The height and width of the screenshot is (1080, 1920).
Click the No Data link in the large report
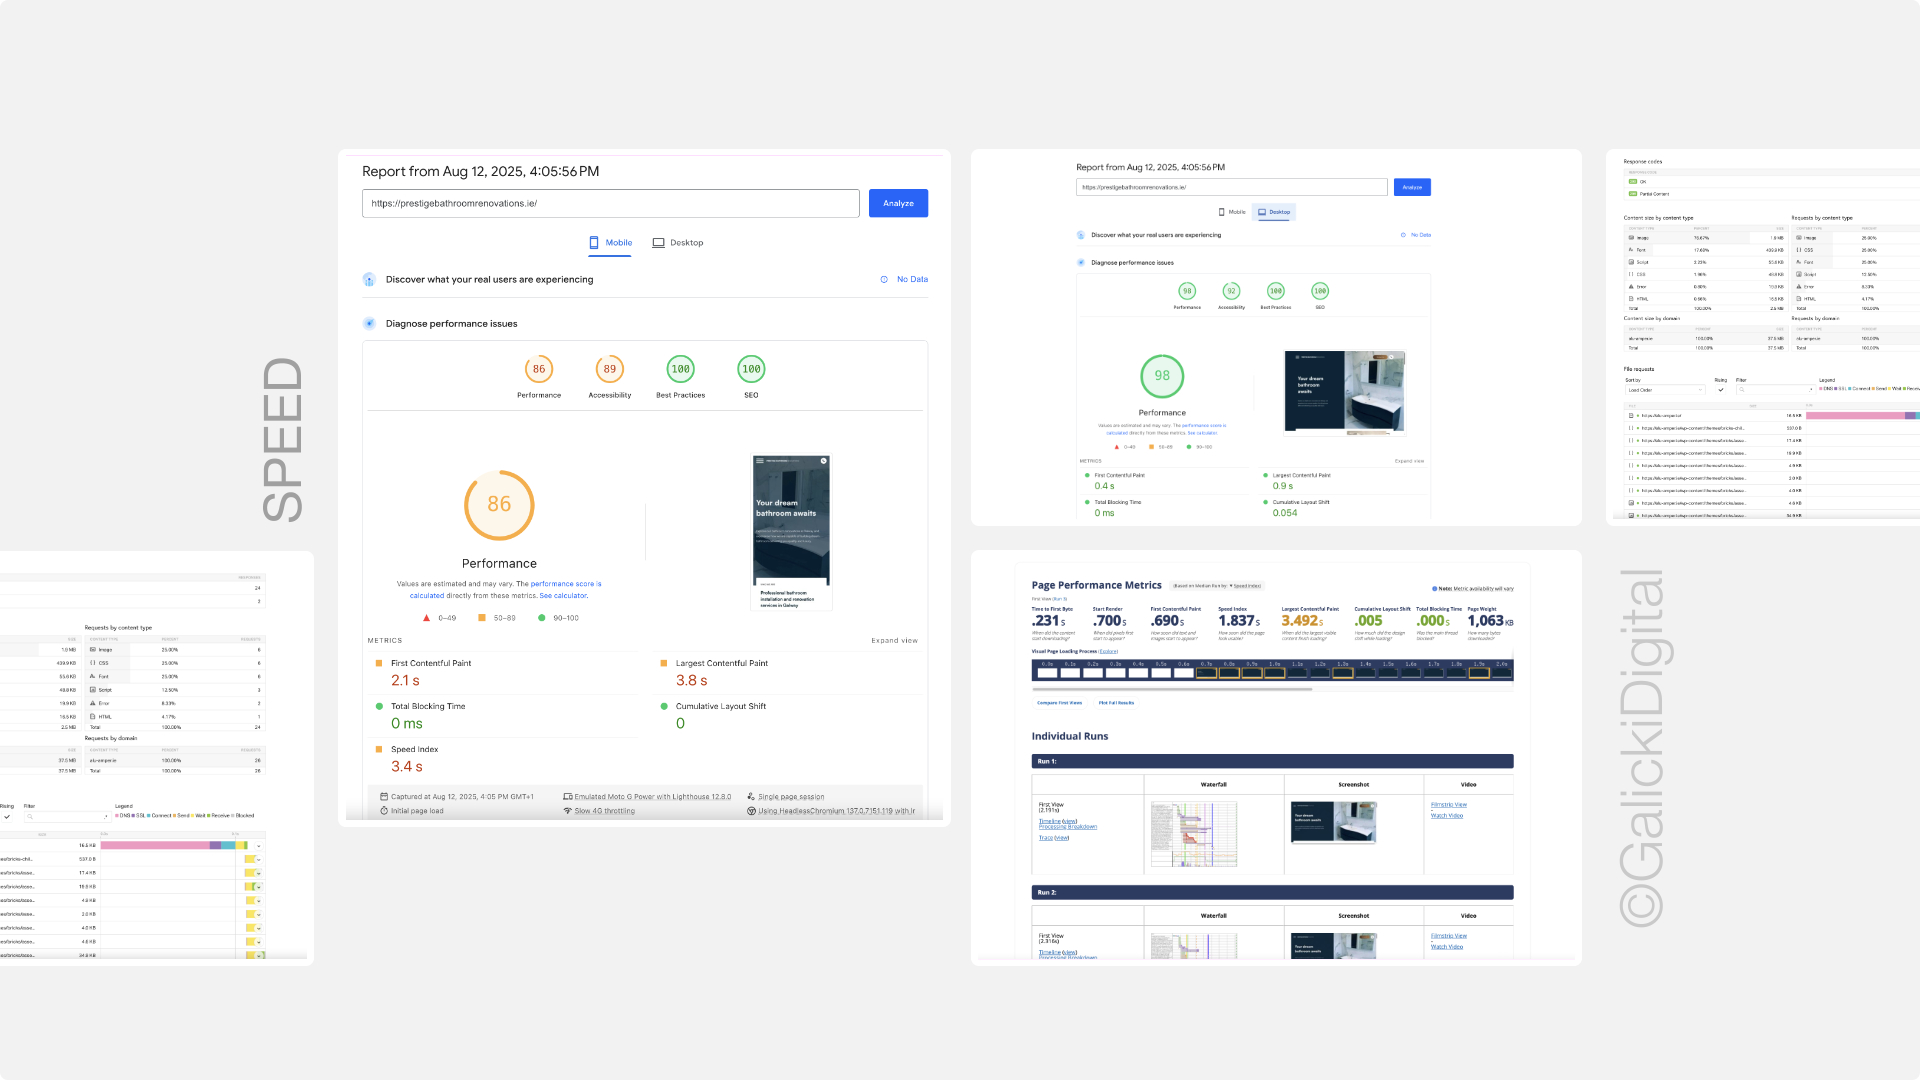click(x=912, y=280)
